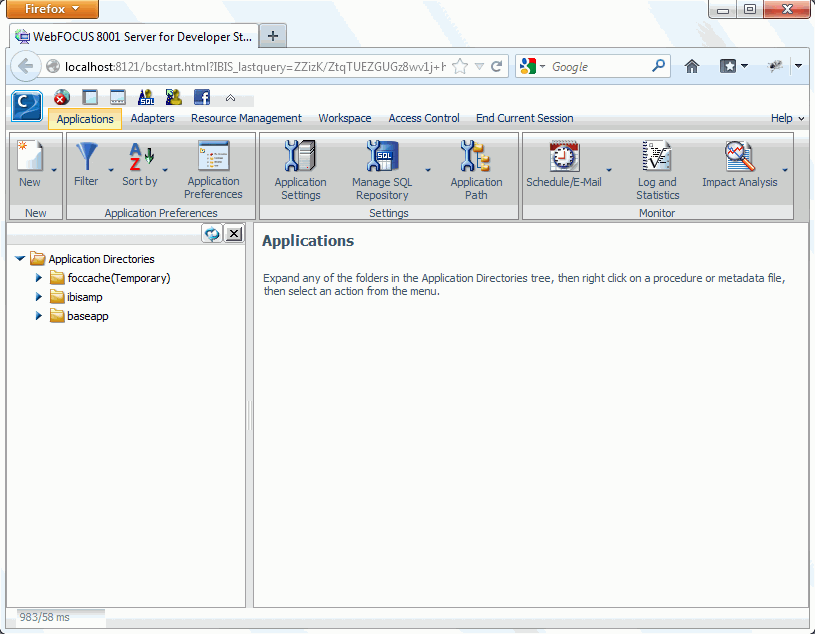Open a new browser tab

[x=272, y=36]
